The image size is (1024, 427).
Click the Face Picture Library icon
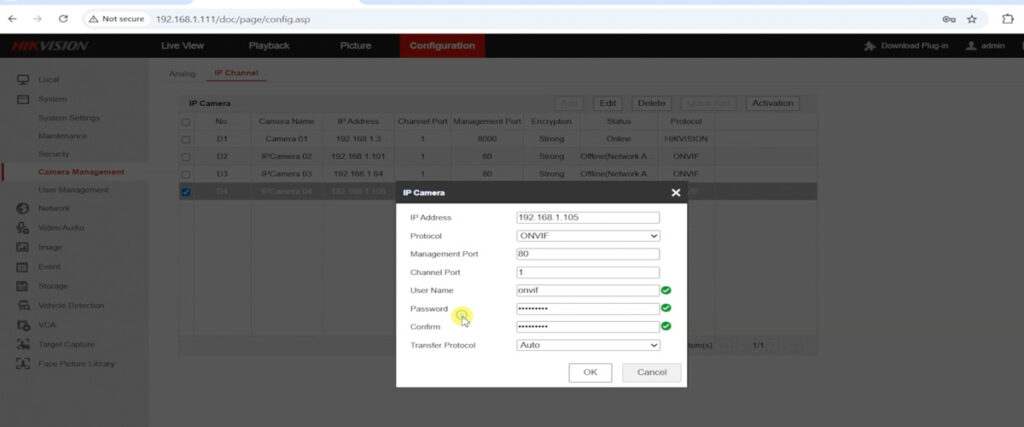[22, 363]
